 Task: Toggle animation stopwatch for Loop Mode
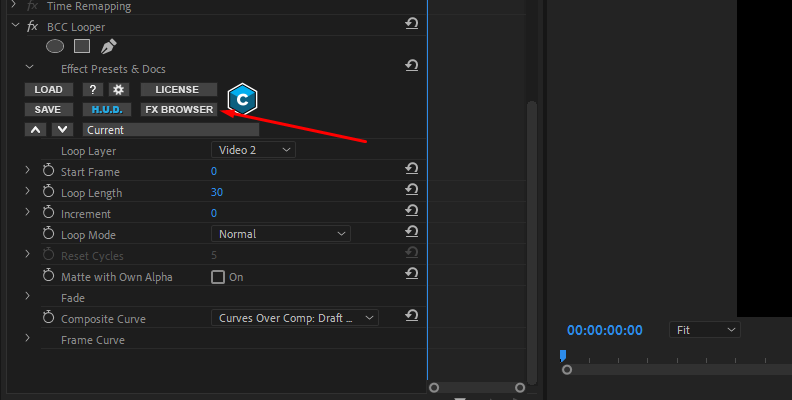pyautogui.click(x=48, y=233)
